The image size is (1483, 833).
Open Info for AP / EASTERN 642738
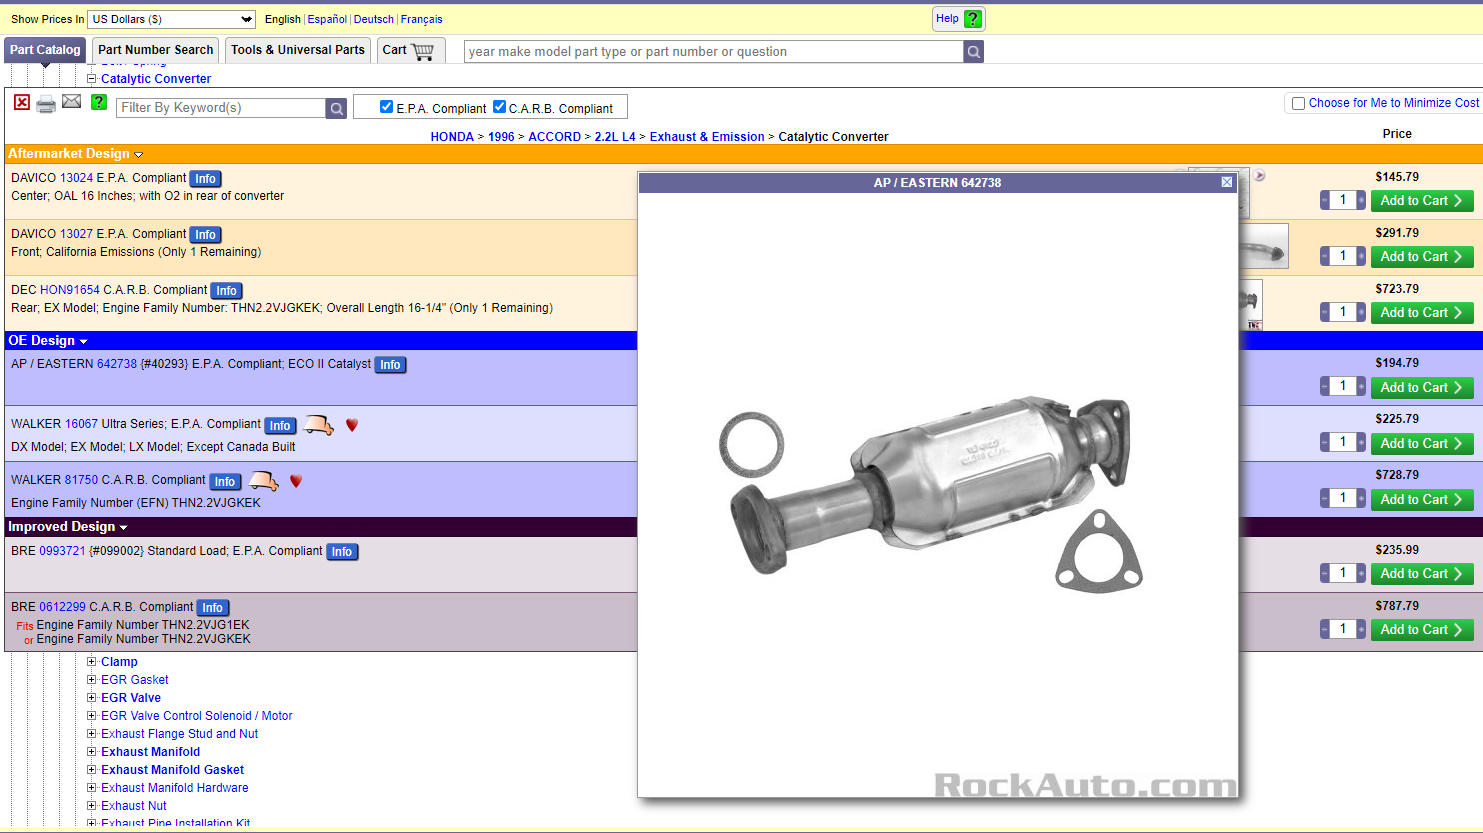[390, 365]
